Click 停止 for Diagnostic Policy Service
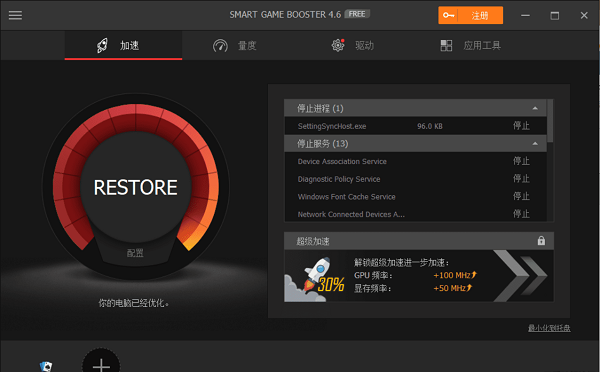Image resolution: width=600 pixels, height=372 pixels. [x=521, y=179]
